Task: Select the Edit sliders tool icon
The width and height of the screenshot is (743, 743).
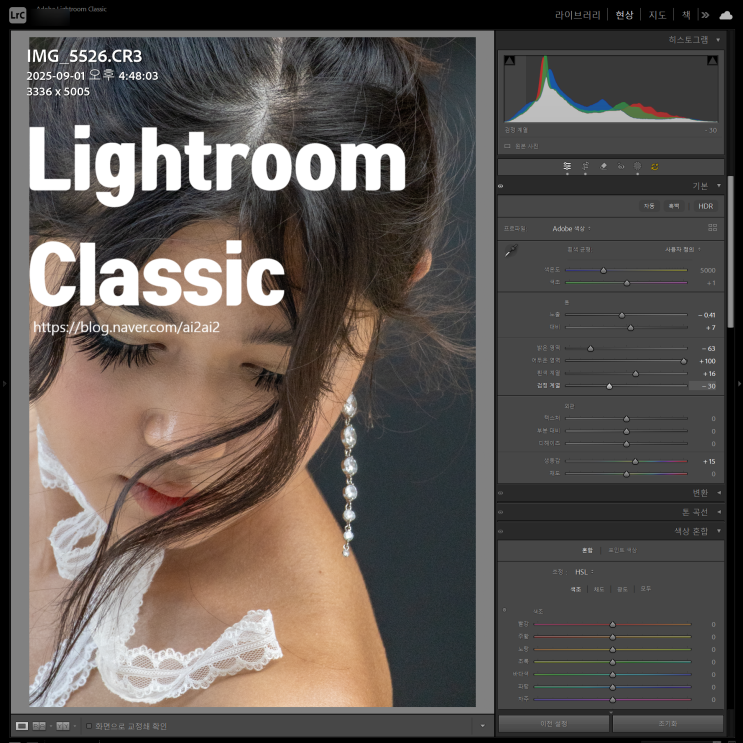Action: pyautogui.click(x=567, y=166)
